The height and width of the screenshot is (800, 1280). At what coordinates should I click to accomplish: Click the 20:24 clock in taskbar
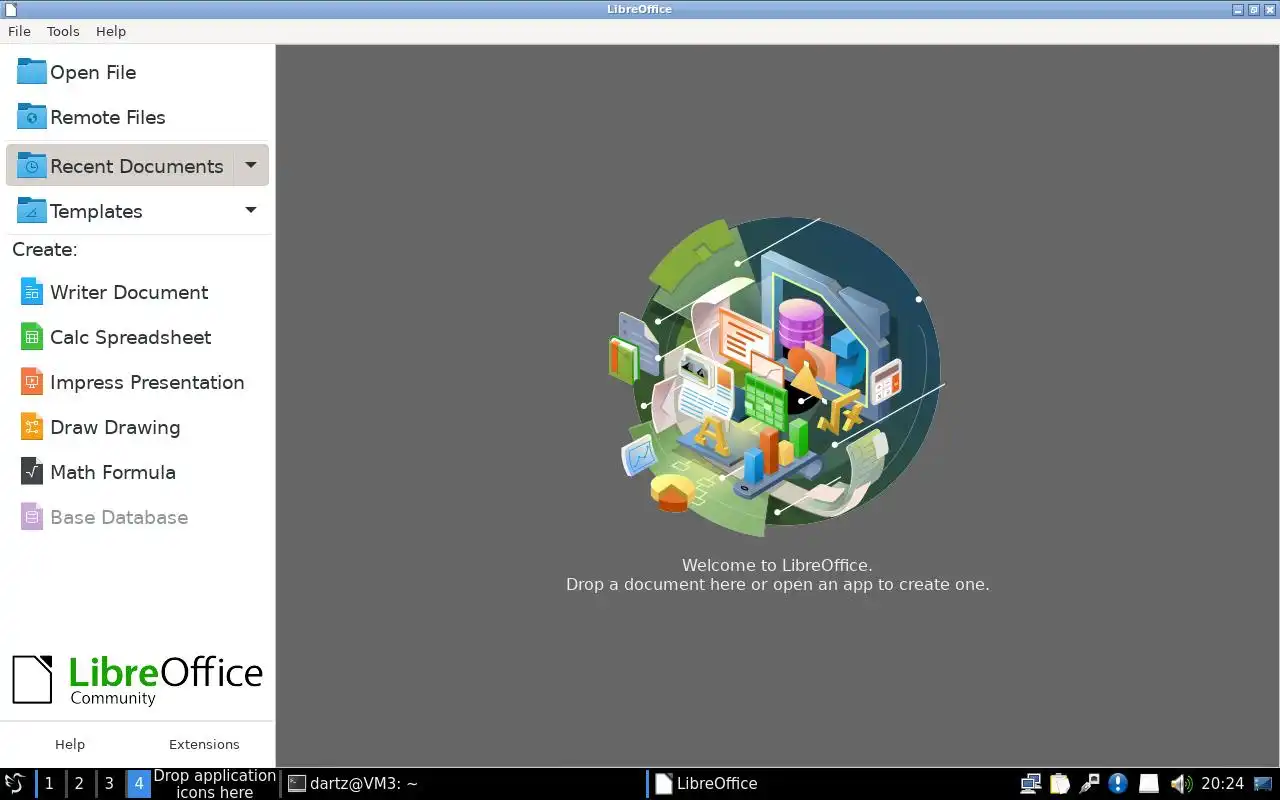[1222, 784]
